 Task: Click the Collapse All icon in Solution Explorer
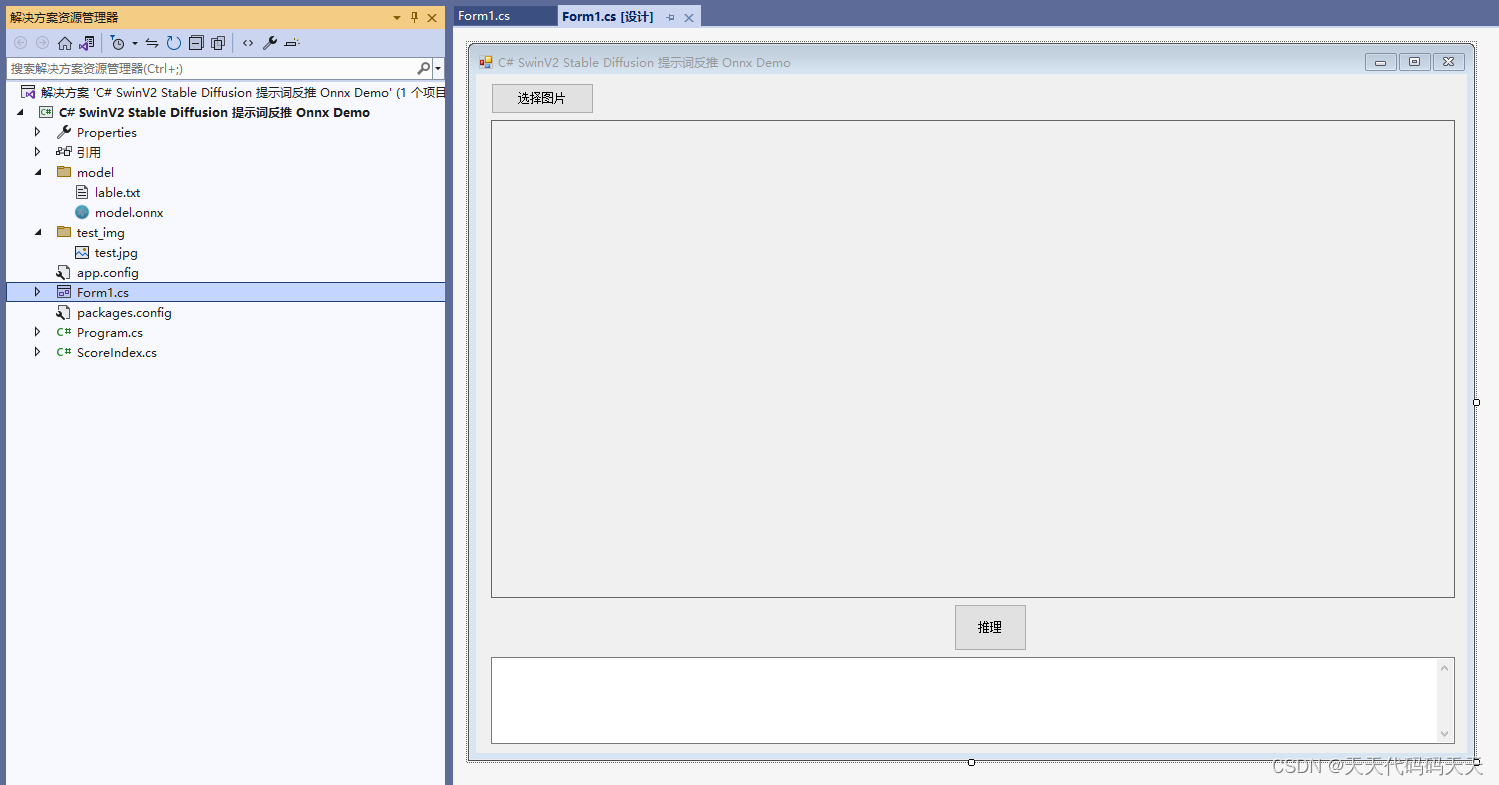pyautogui.click(x=196, y=43)
